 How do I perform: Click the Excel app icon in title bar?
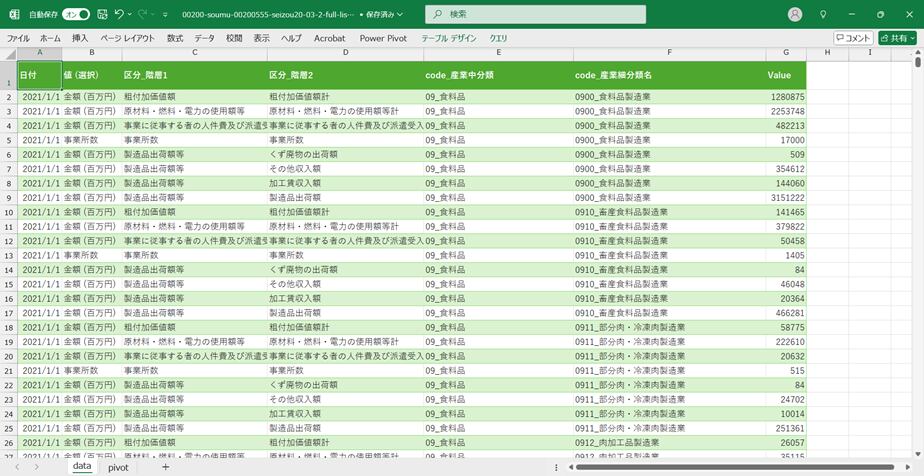[13, 15]
